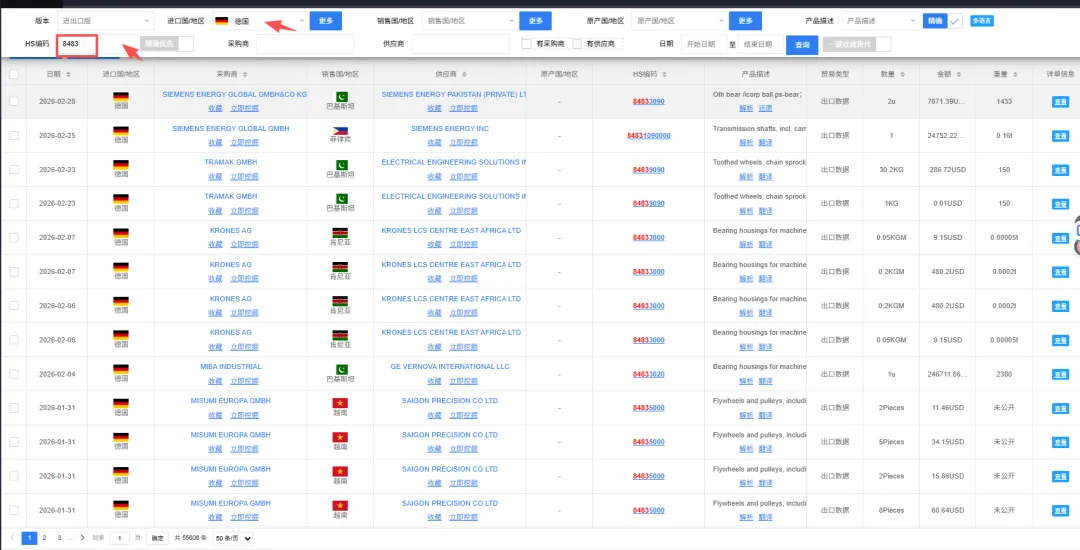Image resolution: width=1080 pixels, height=550 pixels.
Task: Open 进口国/地区 dropdown showing 德国
Action: [x=258, y=21]
